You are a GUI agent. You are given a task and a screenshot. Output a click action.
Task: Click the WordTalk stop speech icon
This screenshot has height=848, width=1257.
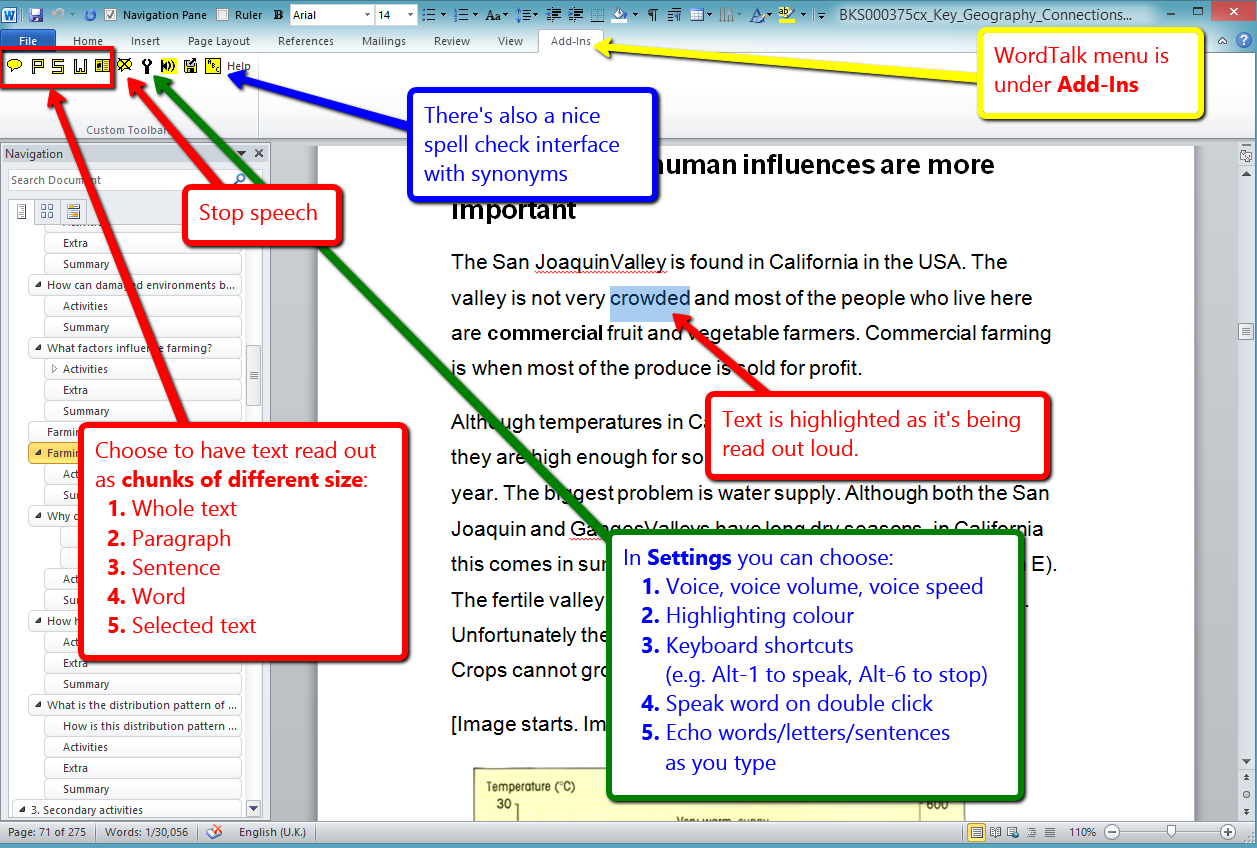click(125, 67)
